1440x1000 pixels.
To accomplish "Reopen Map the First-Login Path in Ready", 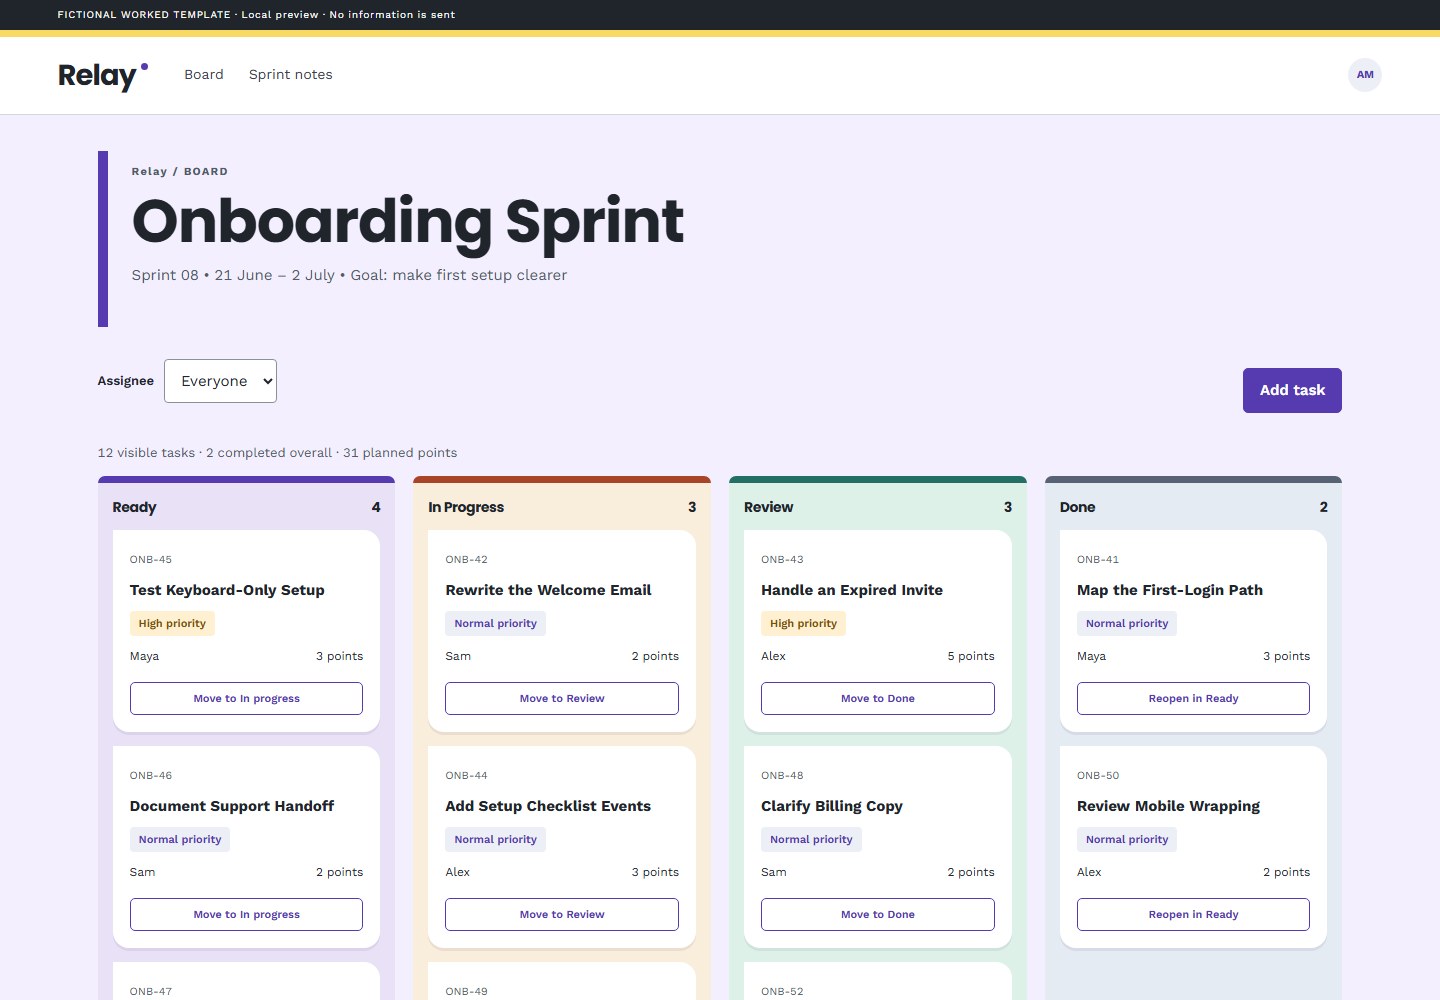I will 1193,699.
